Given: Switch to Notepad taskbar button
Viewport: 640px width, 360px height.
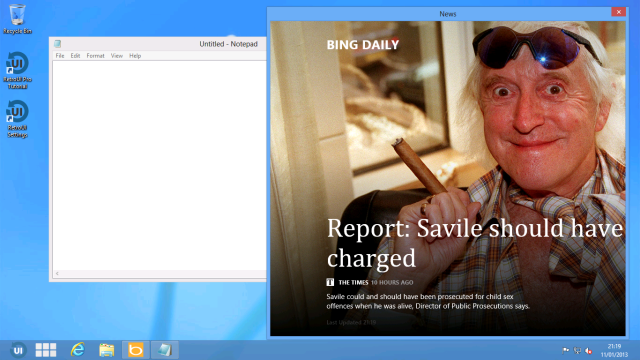Looking at the screenshot, I should 164,350.
